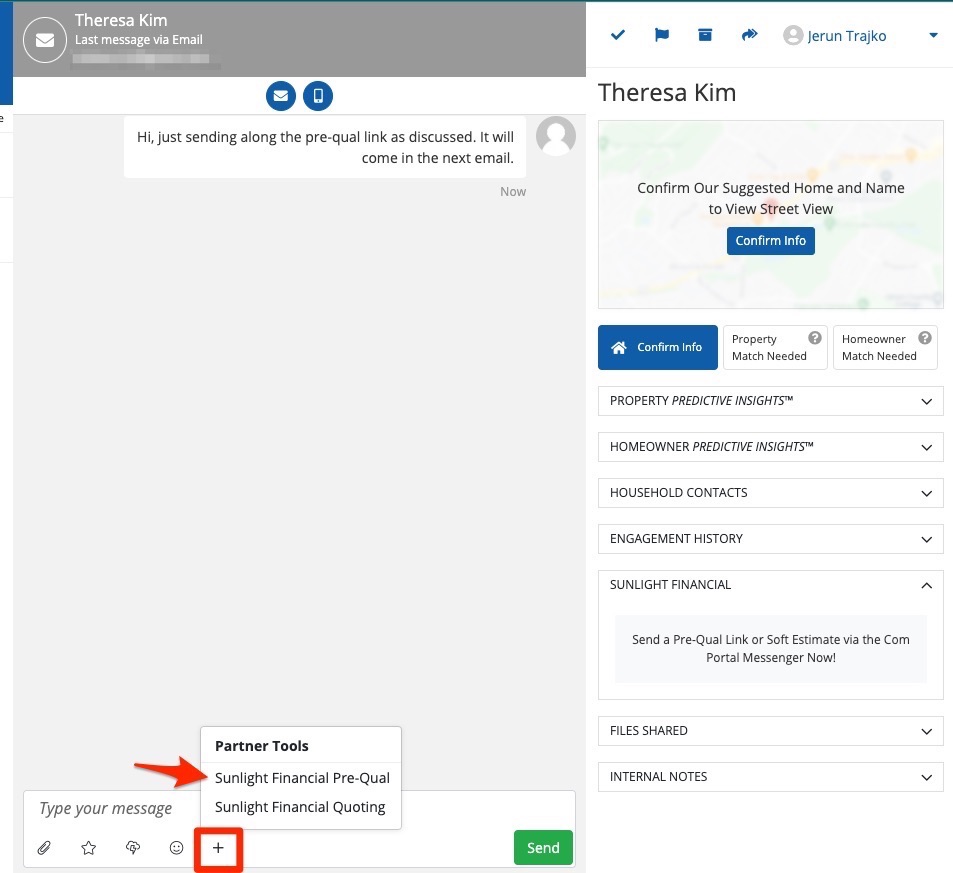Image resolution: width=953 pixels, height=873 pixels.
Task: Click Confirm Info button on the map
Action: (x=770, y=241)
